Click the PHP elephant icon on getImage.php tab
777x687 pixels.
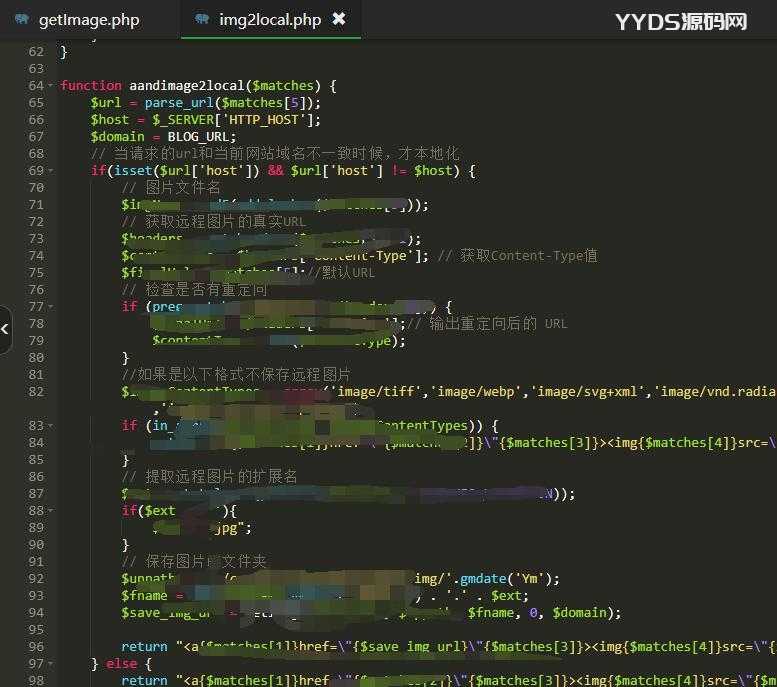21,20
